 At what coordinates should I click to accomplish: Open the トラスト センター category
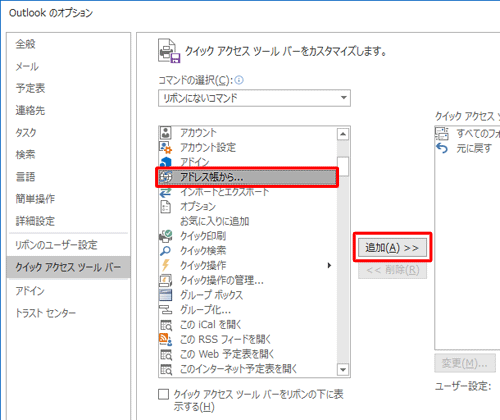tap(46, 313)
